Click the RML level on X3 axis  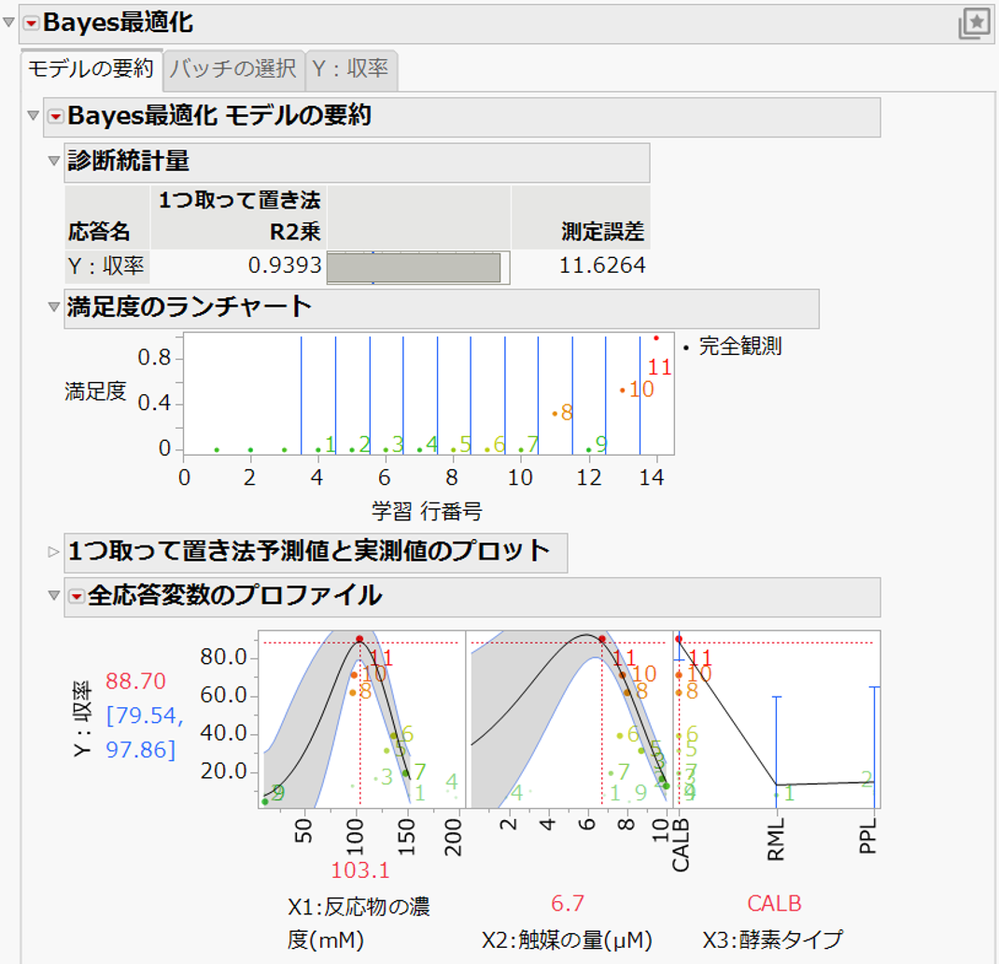click(775, 841)
